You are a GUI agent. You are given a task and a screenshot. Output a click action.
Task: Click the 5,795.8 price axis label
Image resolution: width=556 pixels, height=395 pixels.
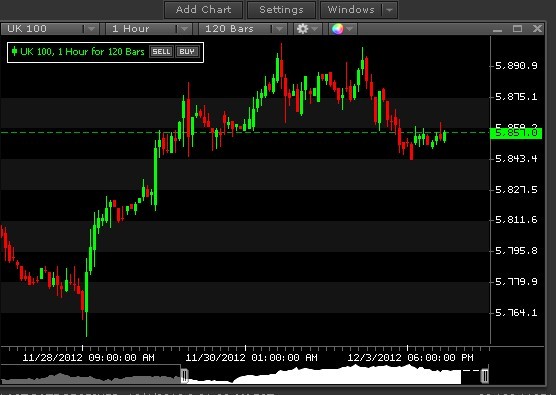516,251
